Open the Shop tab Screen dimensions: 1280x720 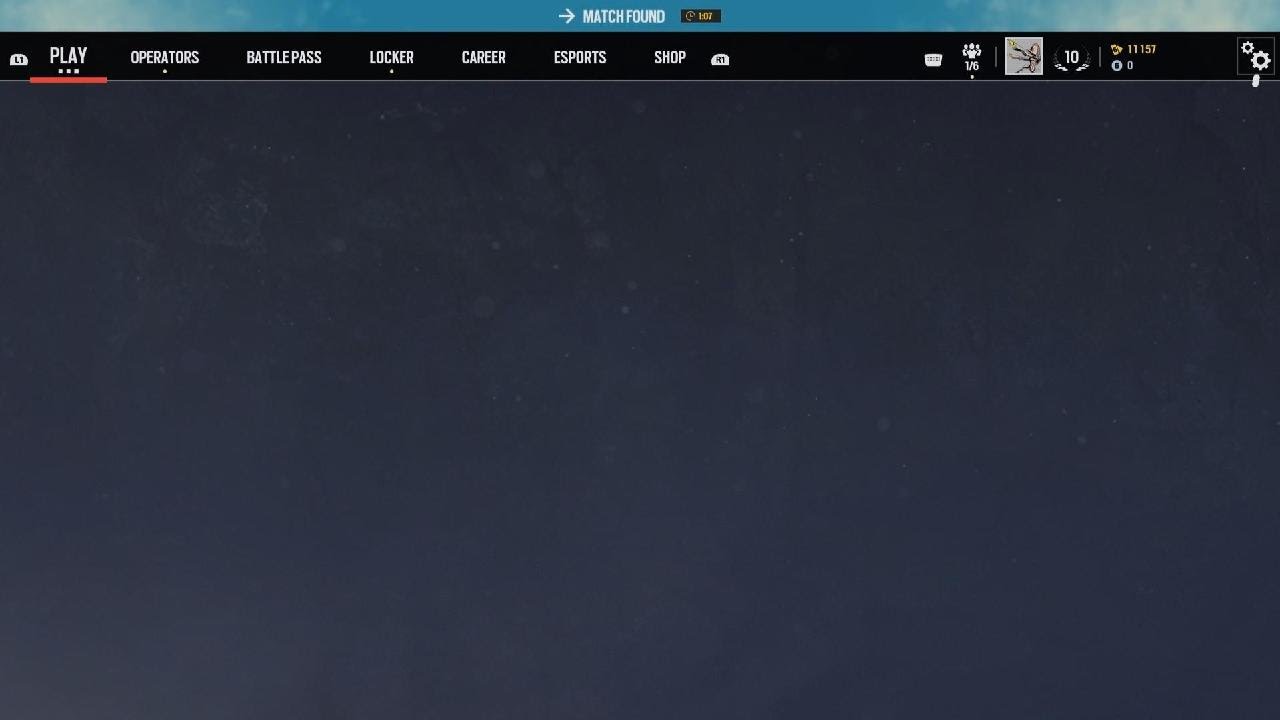point(670,57)
